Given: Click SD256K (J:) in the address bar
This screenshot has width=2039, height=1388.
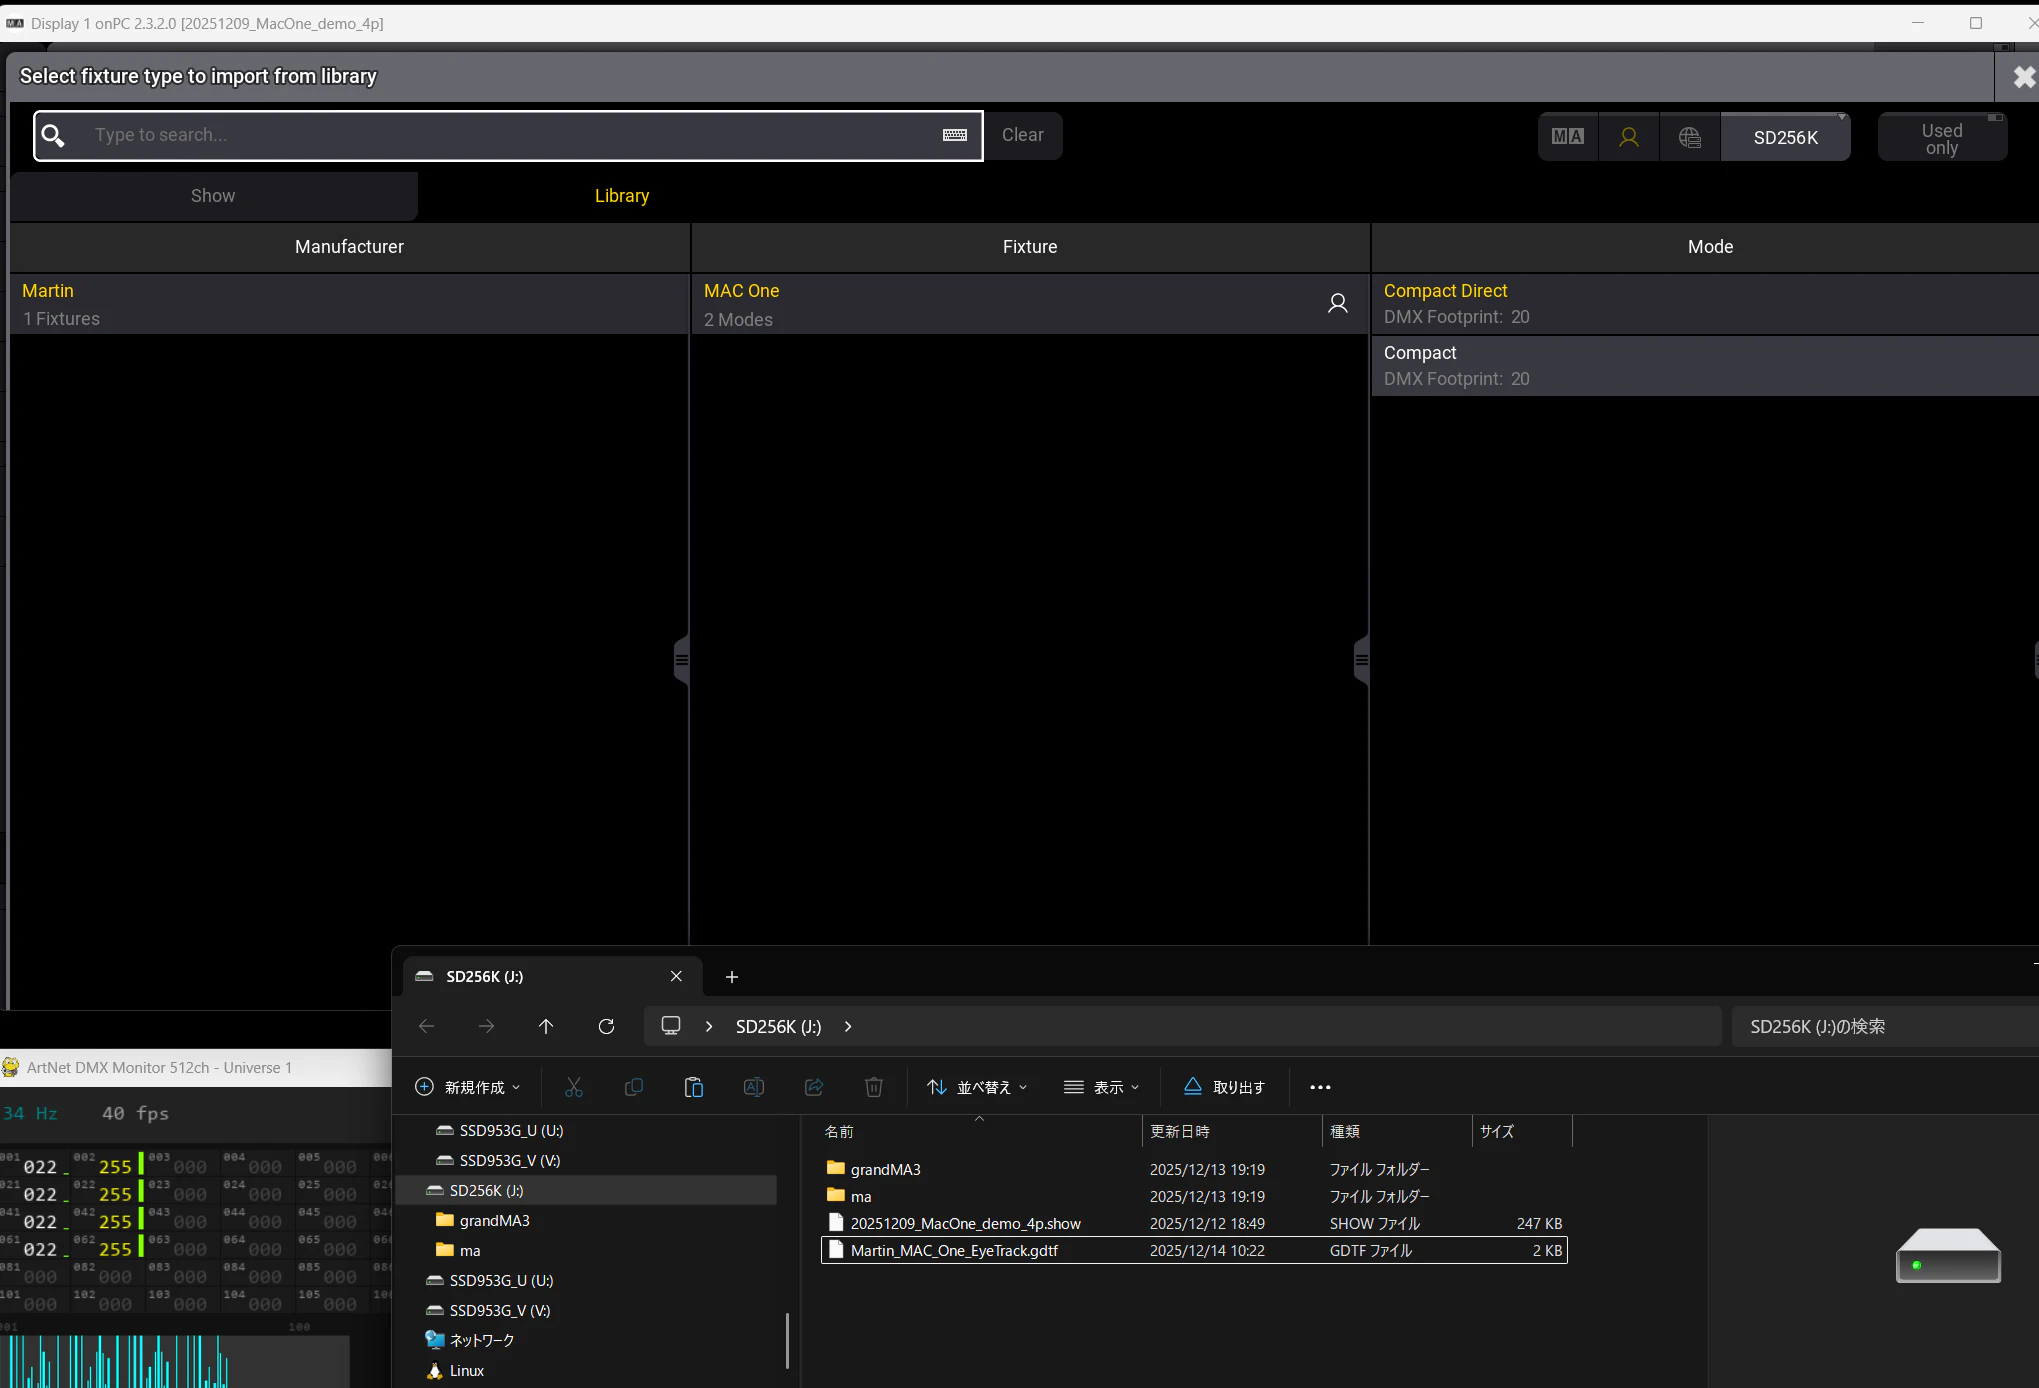Looking at the screenshot, I should click(x=778, y=1026).
